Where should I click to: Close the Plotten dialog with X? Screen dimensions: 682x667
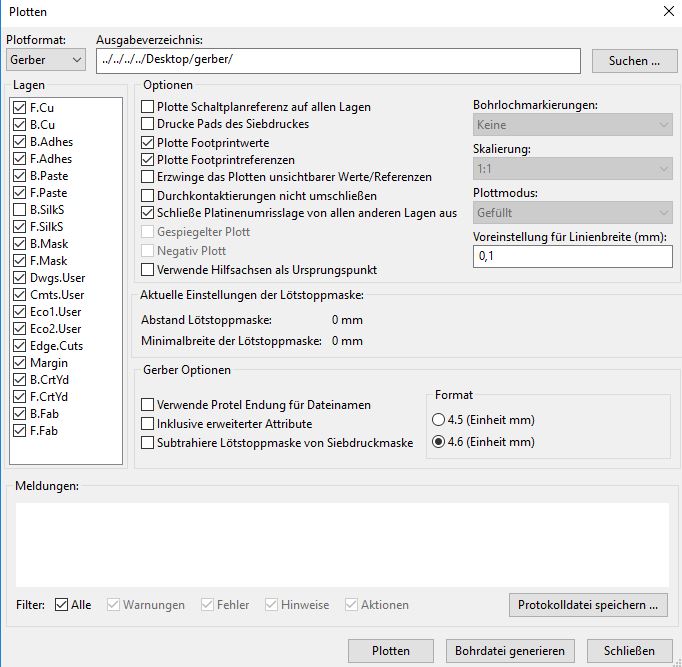[x=669, y=11]
